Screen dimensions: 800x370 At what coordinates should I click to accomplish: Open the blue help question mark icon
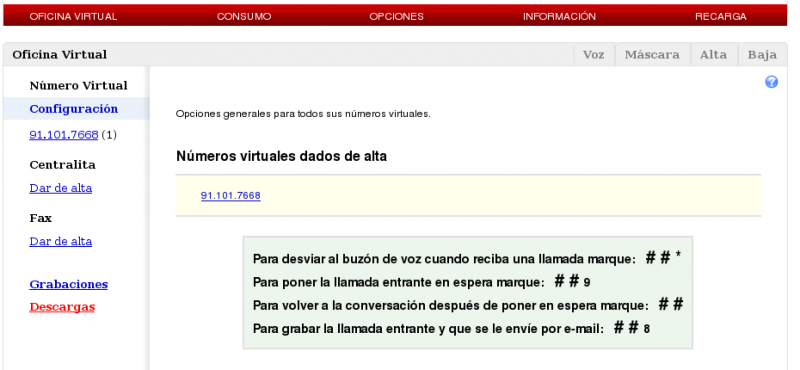771,82
